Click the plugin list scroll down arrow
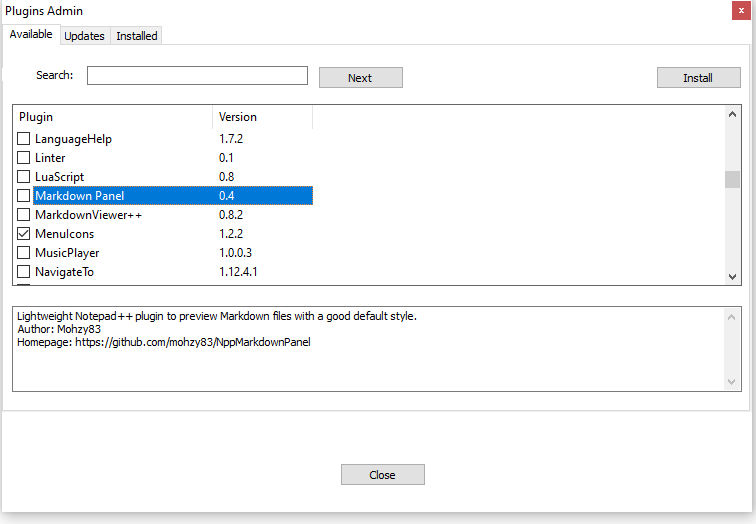 click(732, 277)
